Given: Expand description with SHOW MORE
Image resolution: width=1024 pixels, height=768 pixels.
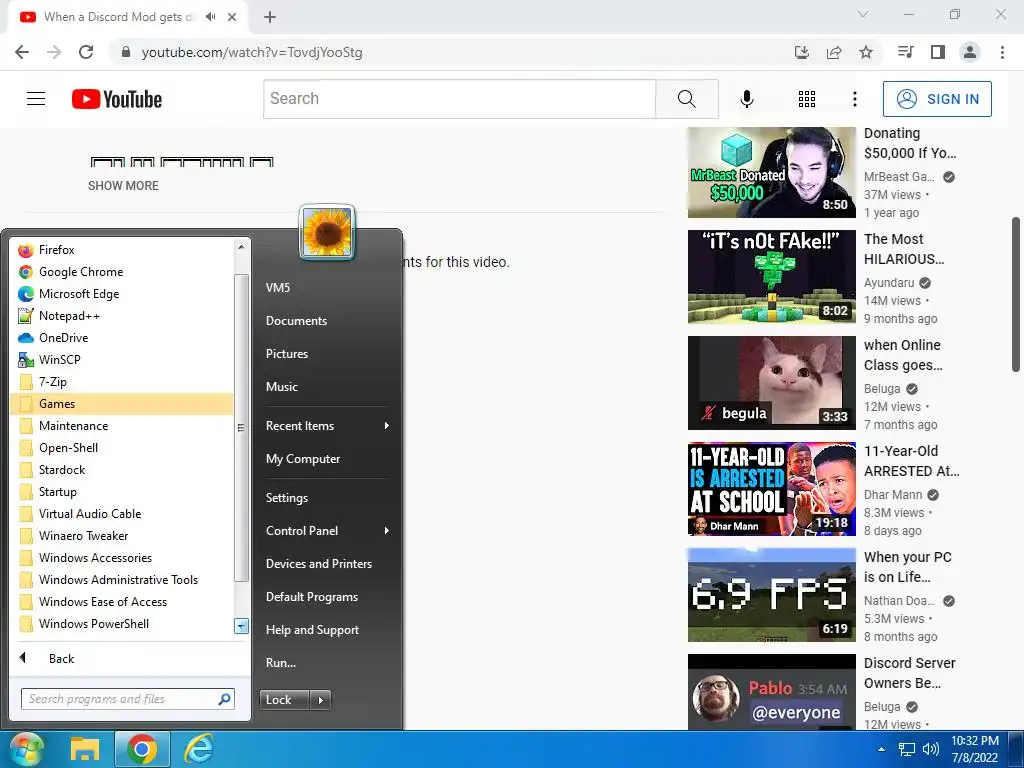Looking at the screenshot, I should pos(123,185).
